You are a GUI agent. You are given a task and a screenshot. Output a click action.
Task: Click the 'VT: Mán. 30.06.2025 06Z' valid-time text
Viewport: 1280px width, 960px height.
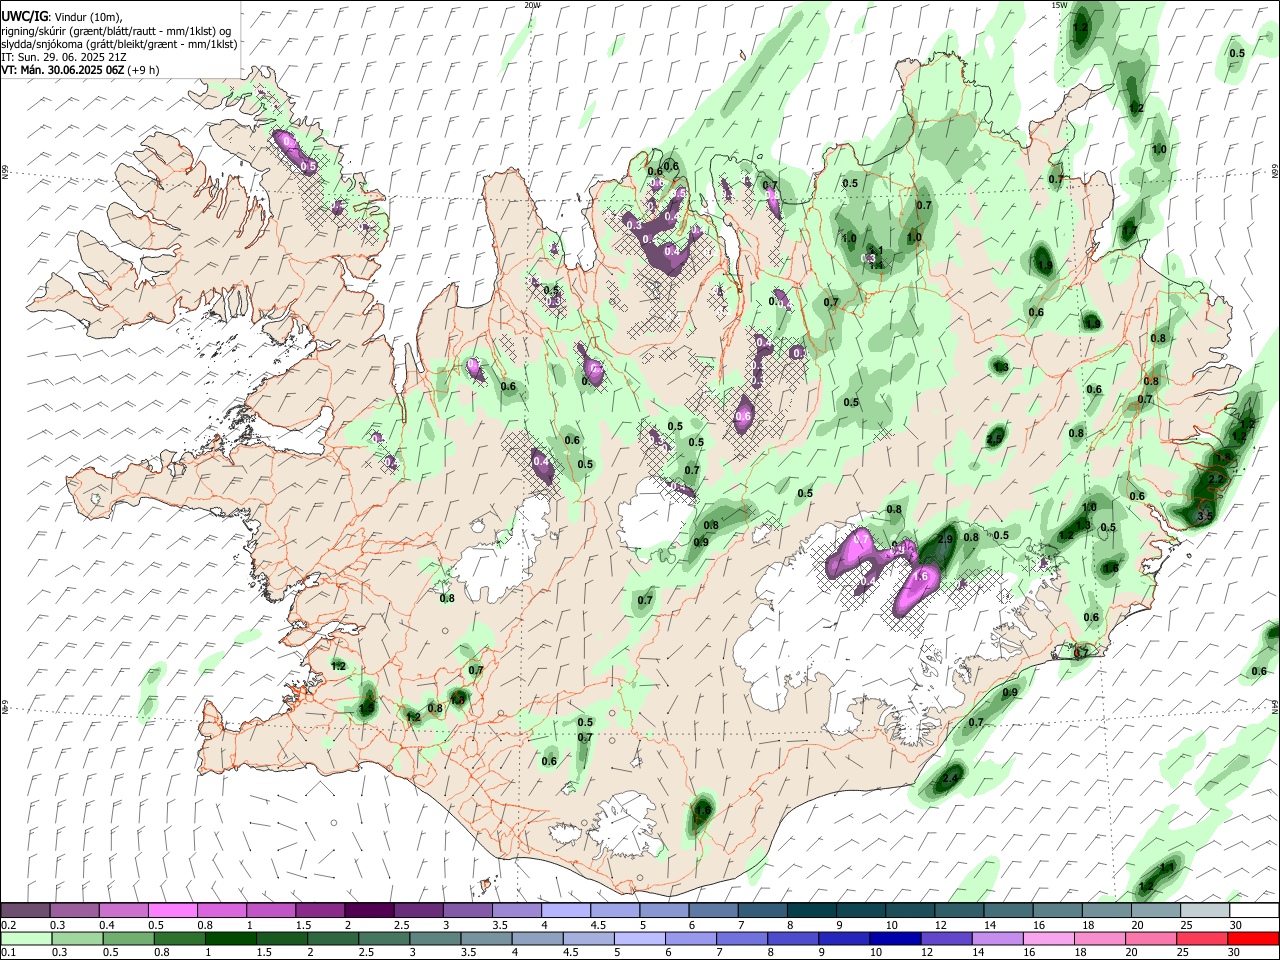pyautogui.click(x=64, y=70)
